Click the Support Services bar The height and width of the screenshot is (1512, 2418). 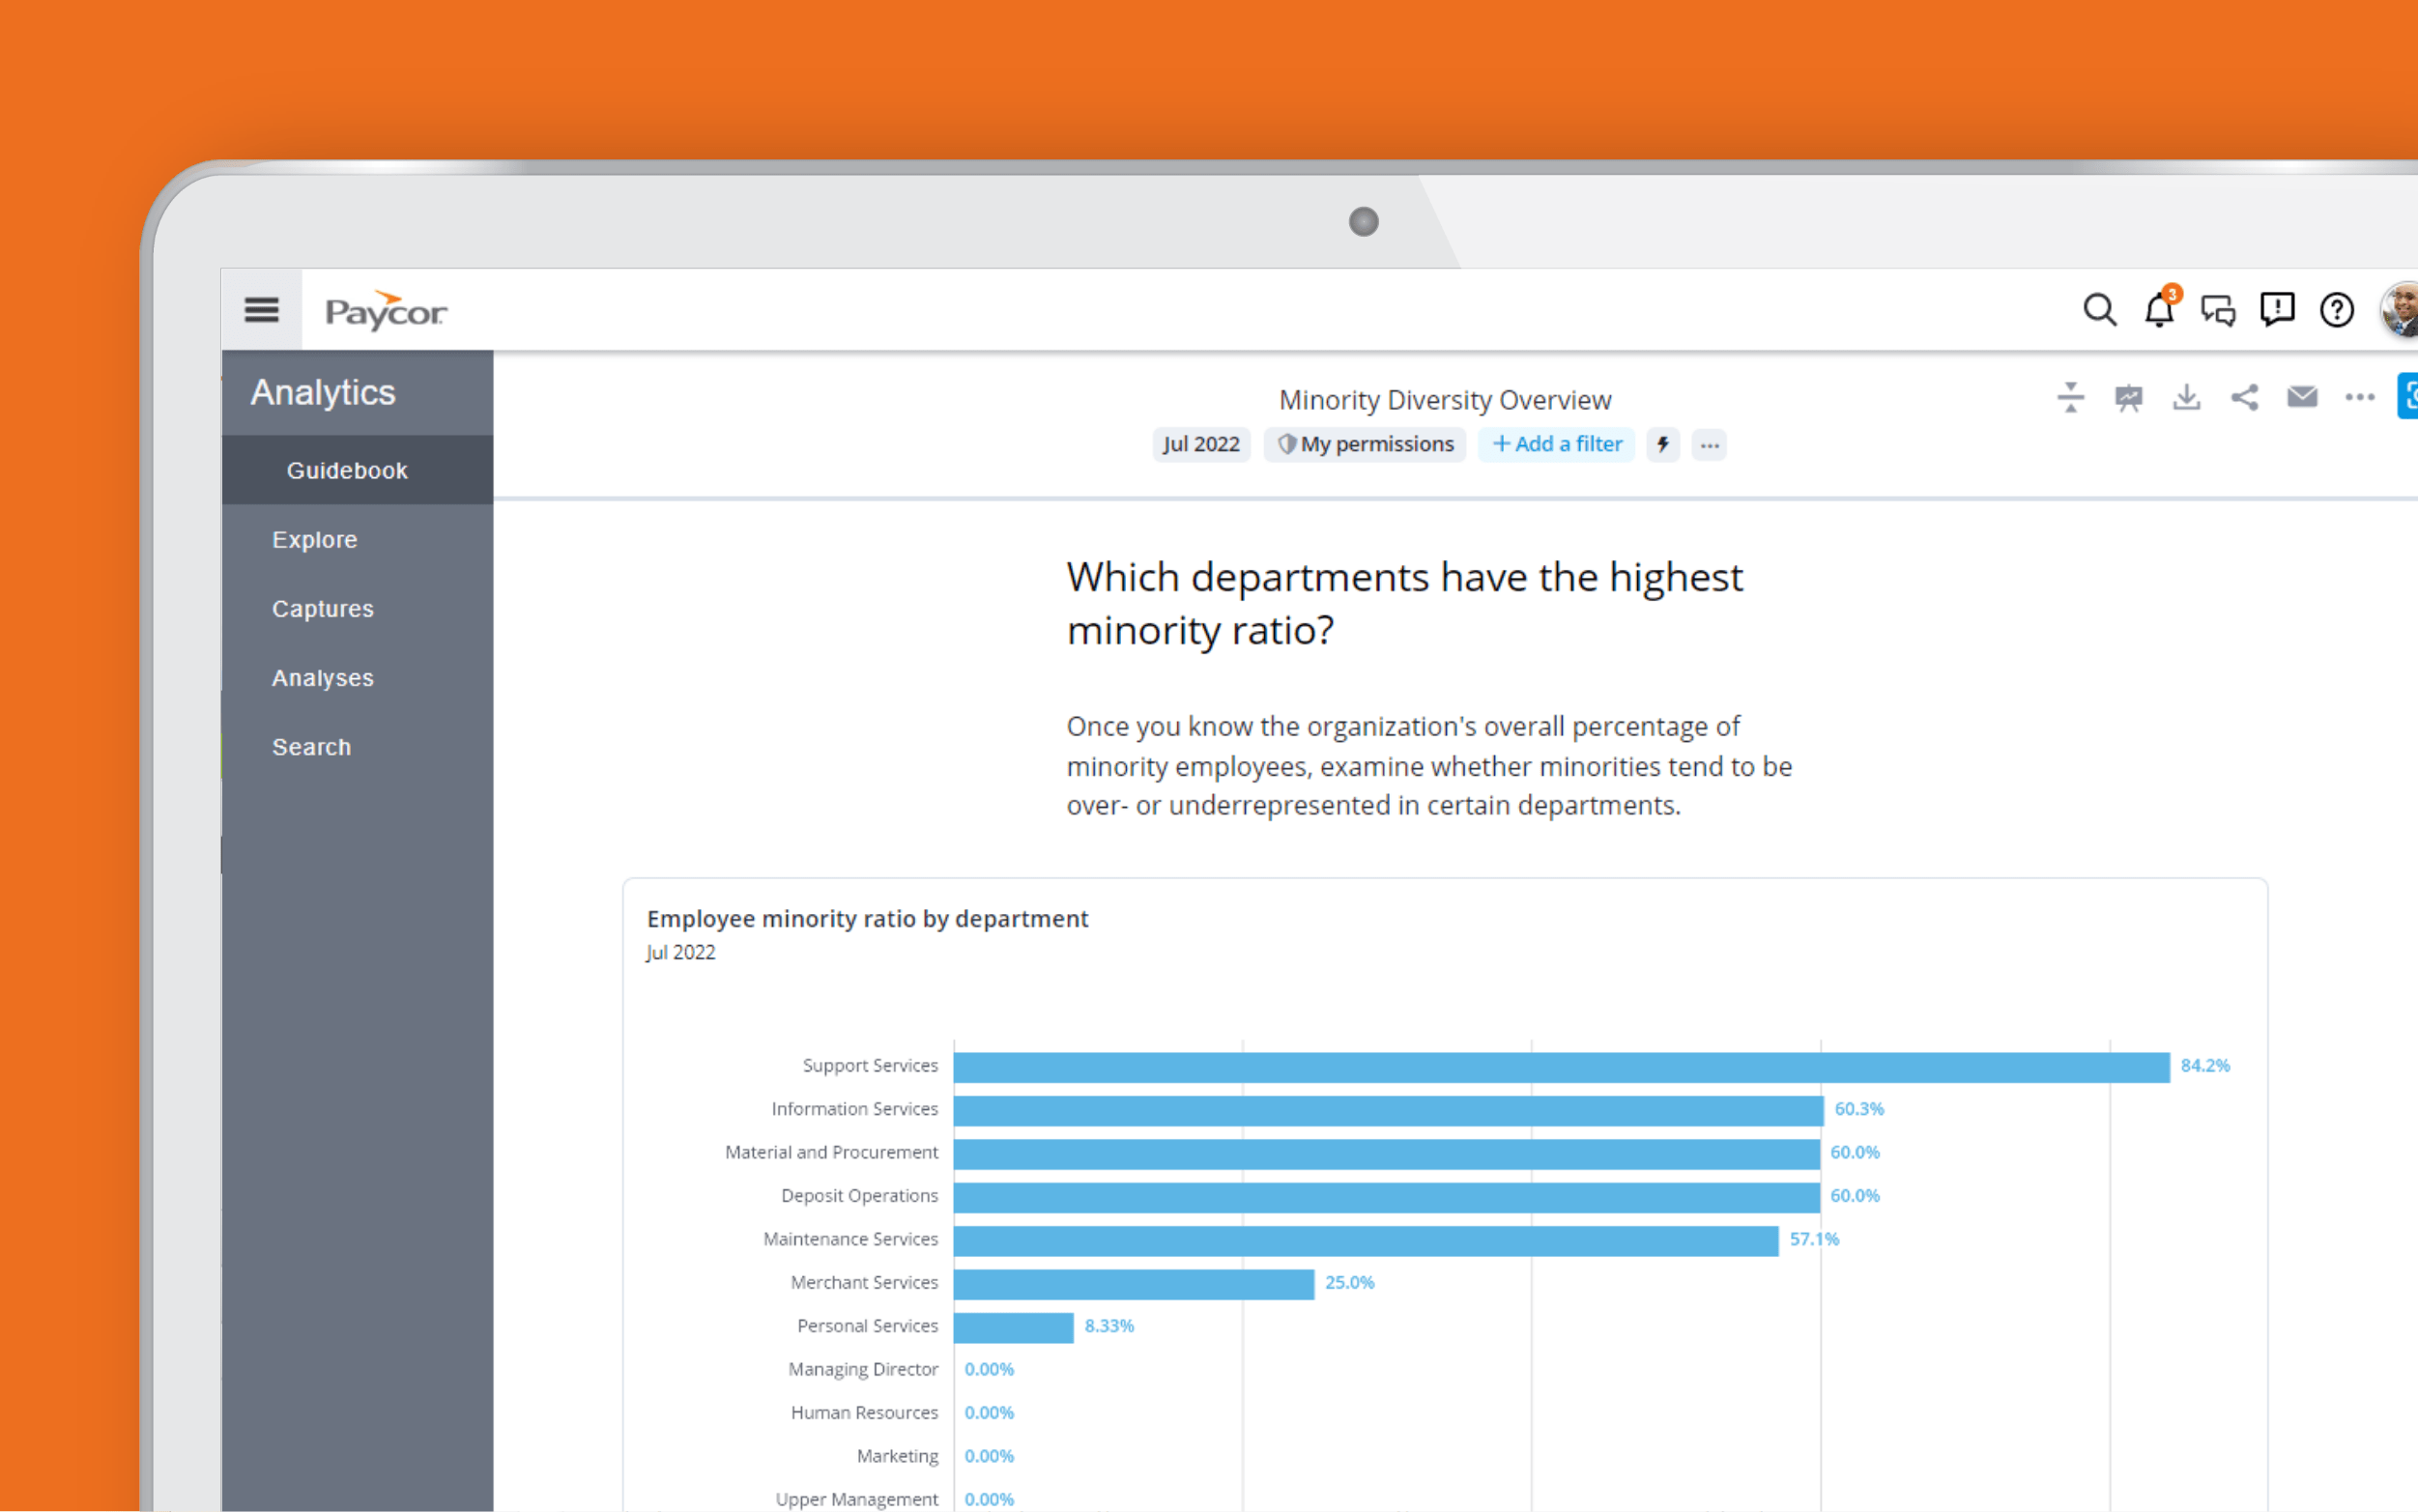coord(1561,1067)
